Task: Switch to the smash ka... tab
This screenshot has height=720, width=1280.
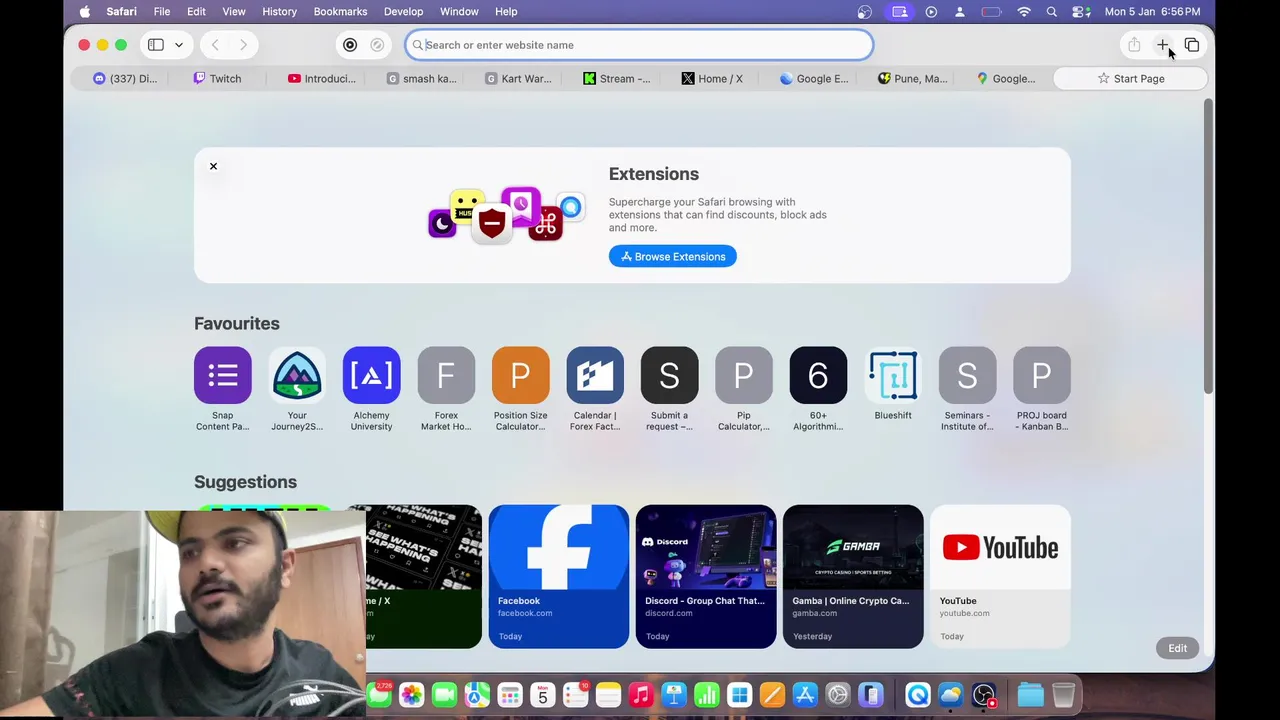Action: tap(420, 79)
